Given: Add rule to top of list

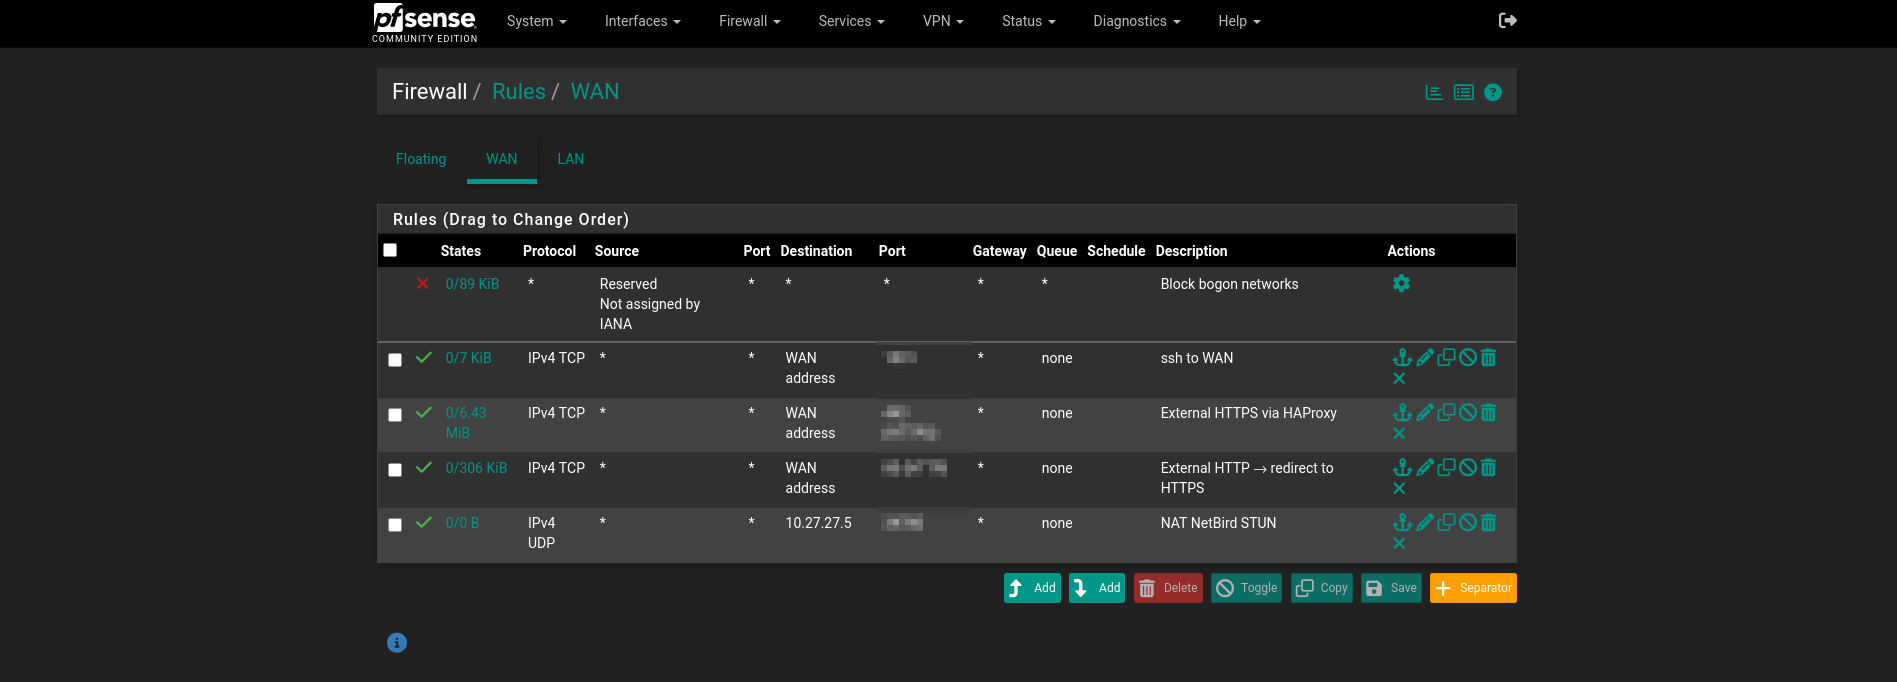Looking at the screenshot, I should click(x=1032, y=588).
